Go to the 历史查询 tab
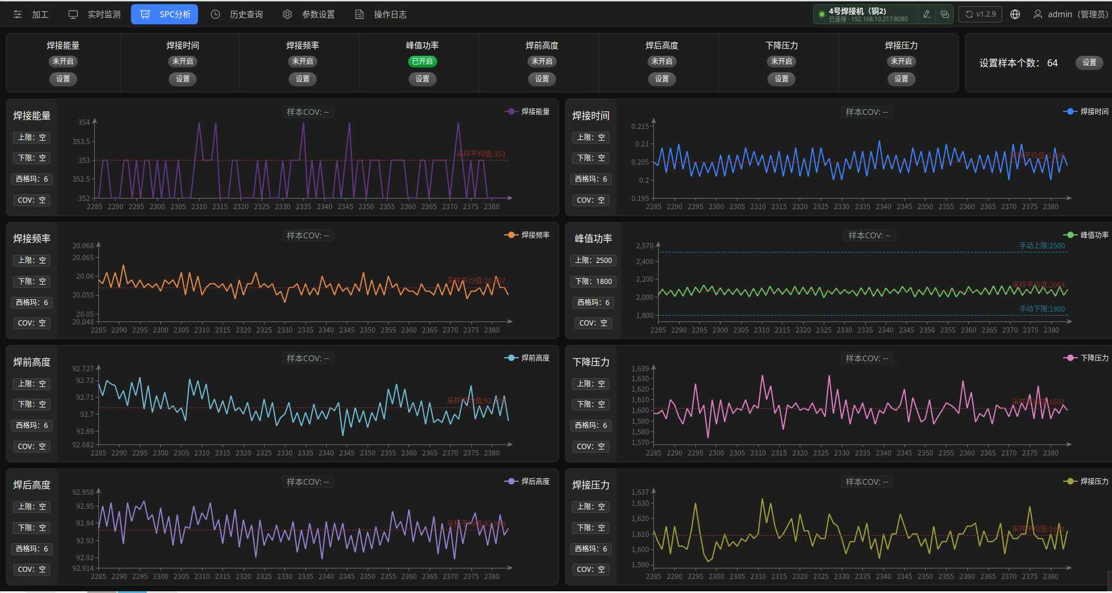Image resolution: width=1112 pixels, height=593 pixels. 237,14
